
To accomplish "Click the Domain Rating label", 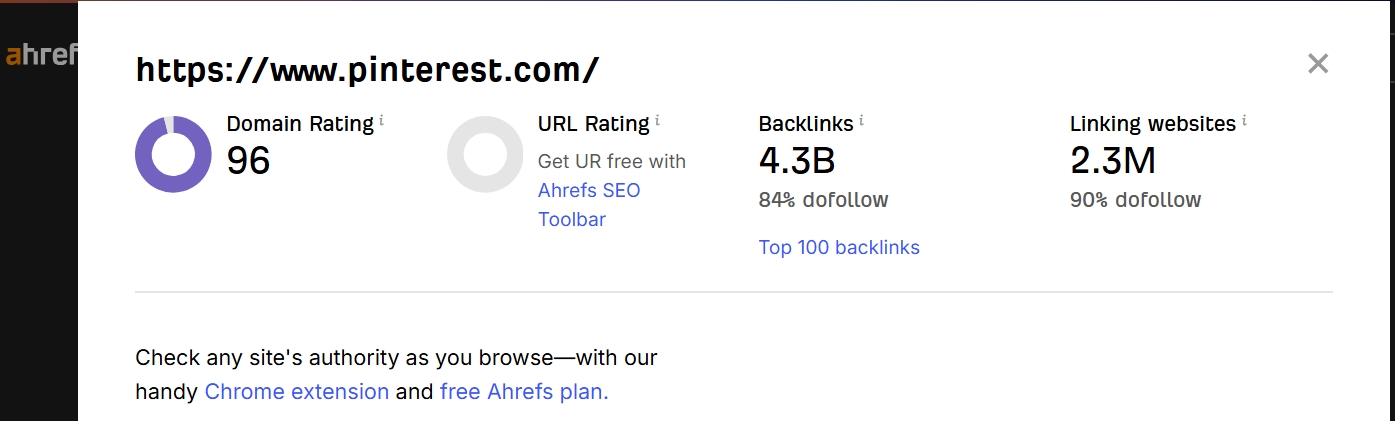I will coord(300,124).
